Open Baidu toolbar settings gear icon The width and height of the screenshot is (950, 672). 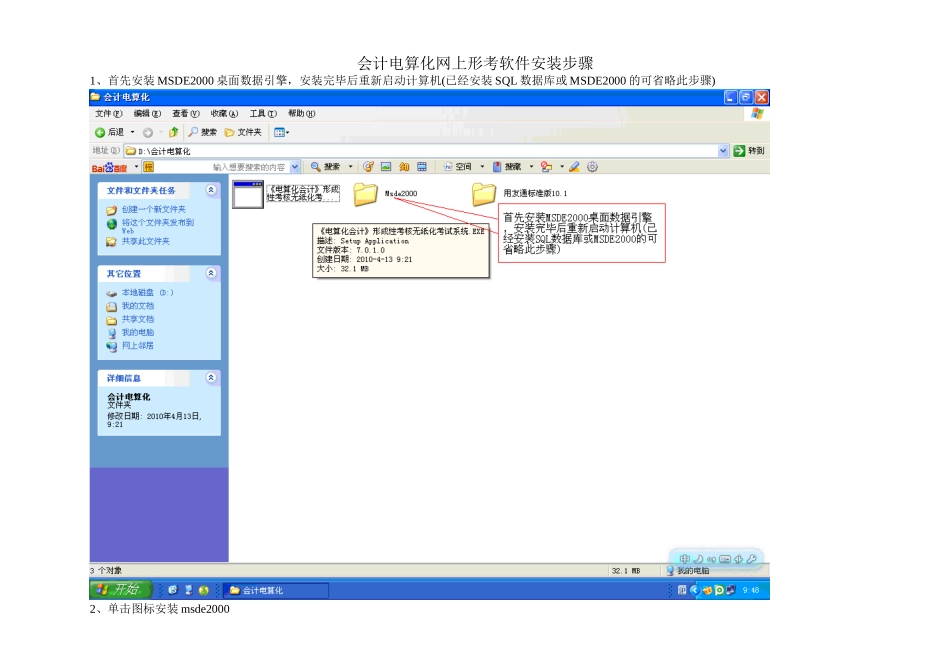point(593,167)
